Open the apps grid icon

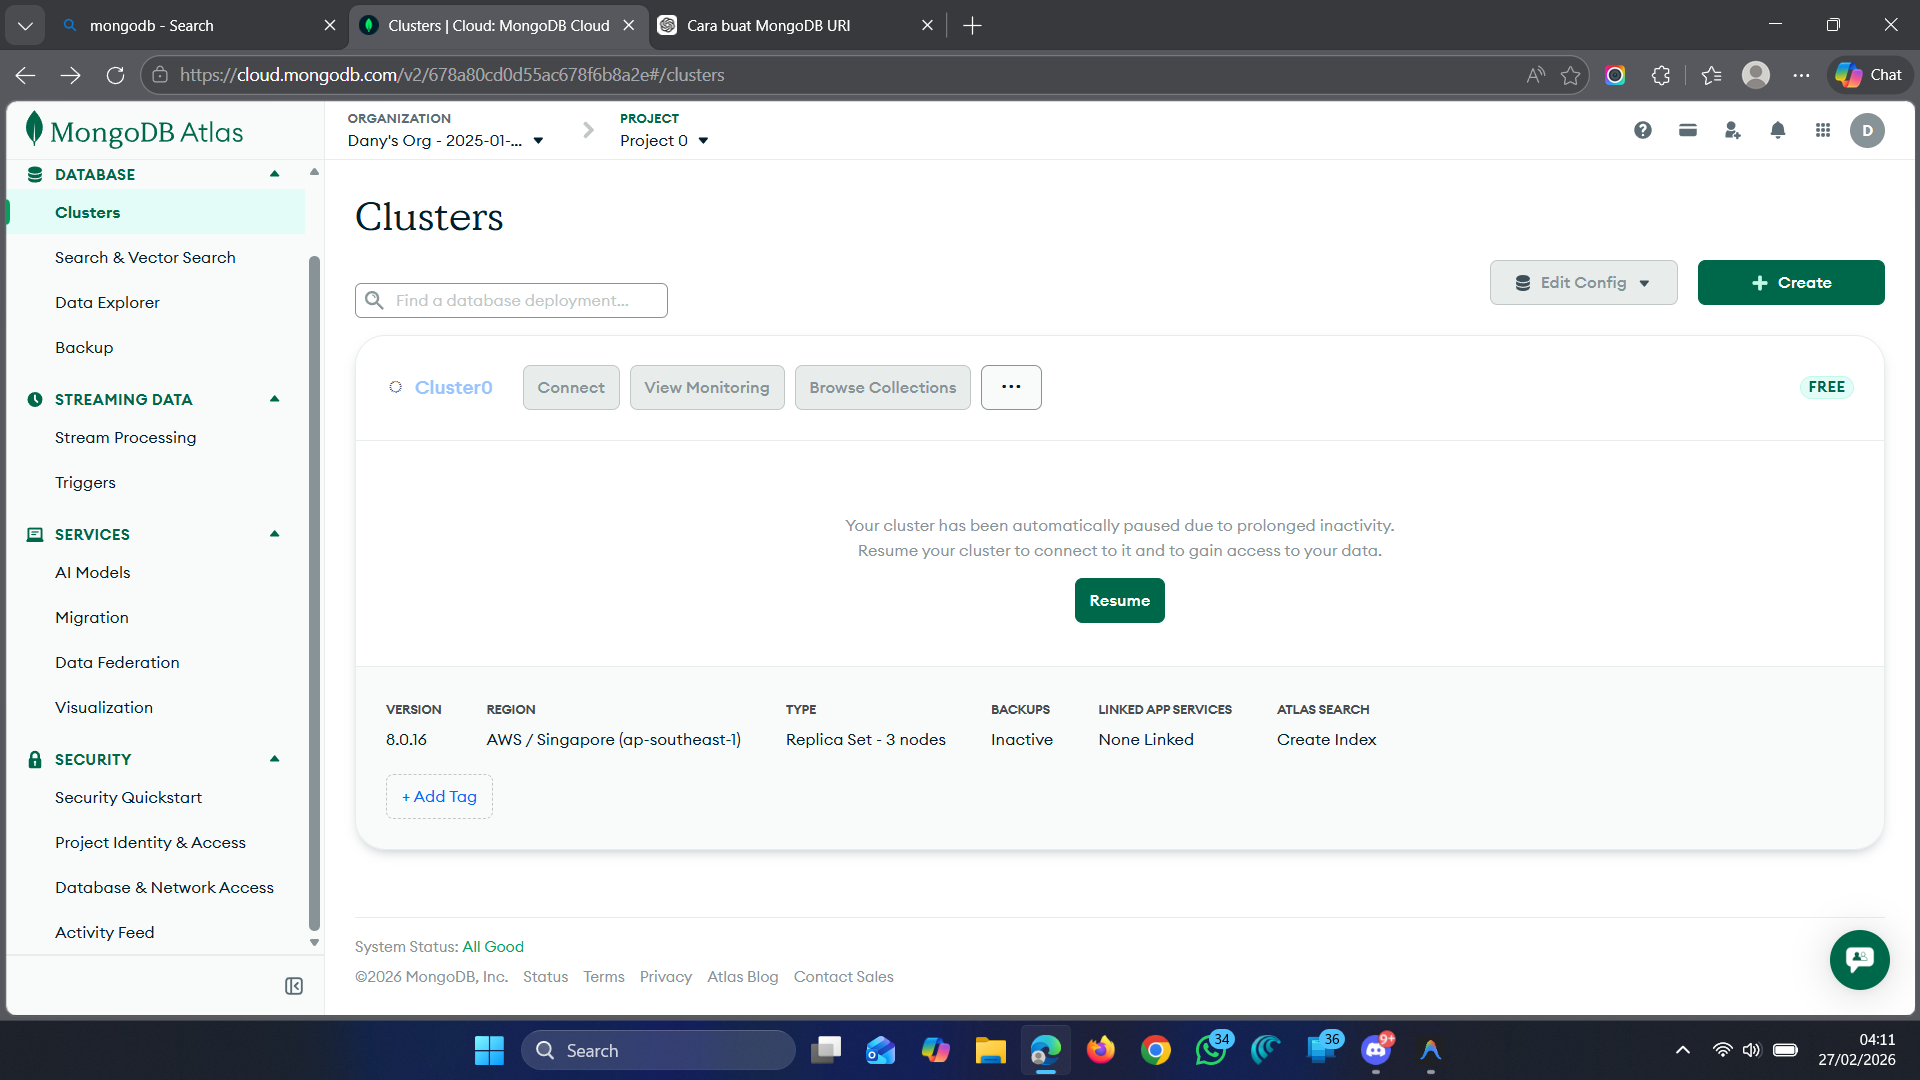1823,130
